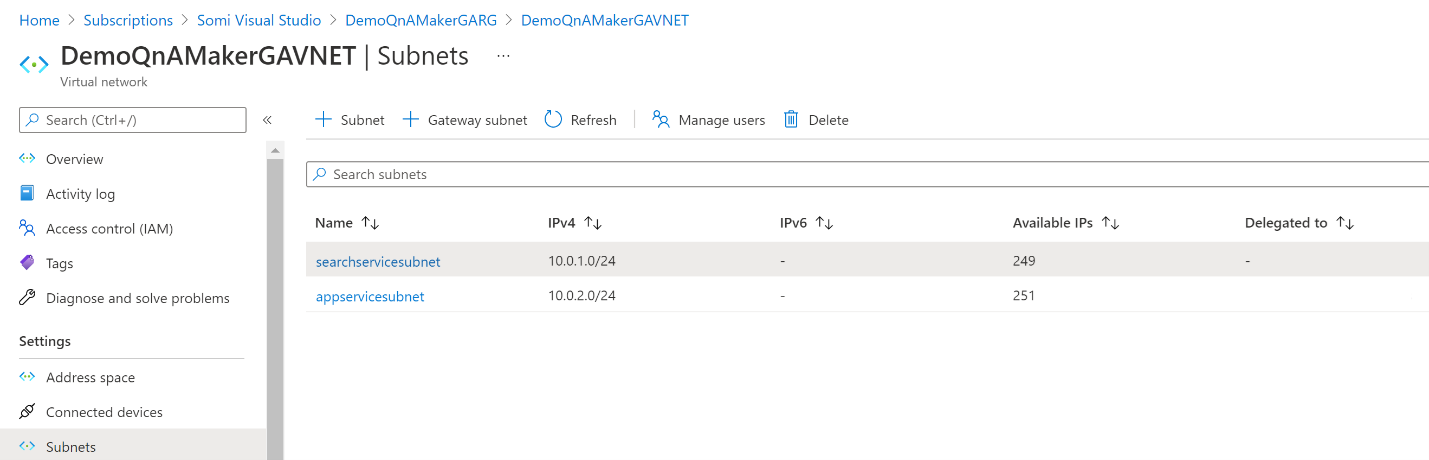Sort subnets by Name column

[x=370, y=223]
